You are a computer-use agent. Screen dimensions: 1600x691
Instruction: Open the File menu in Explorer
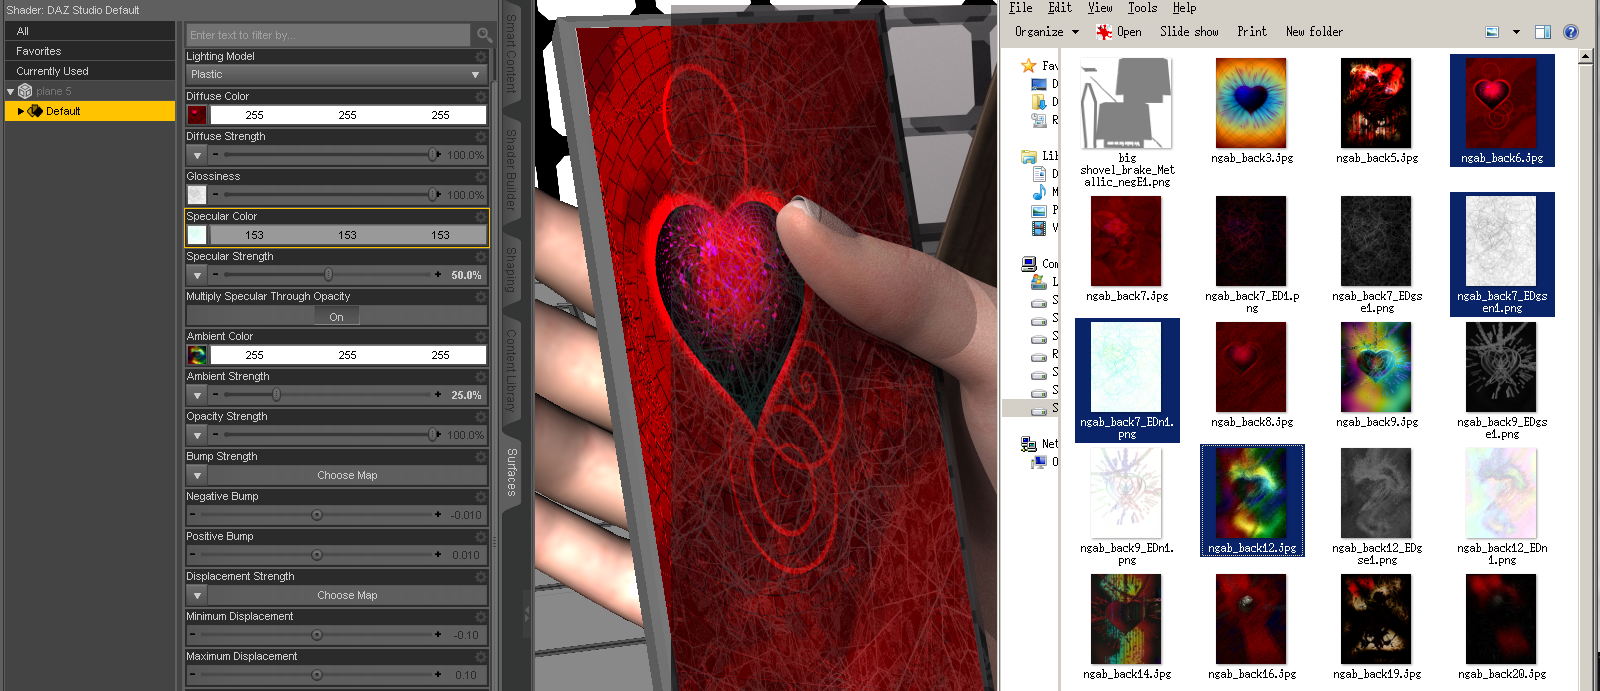1020,8
